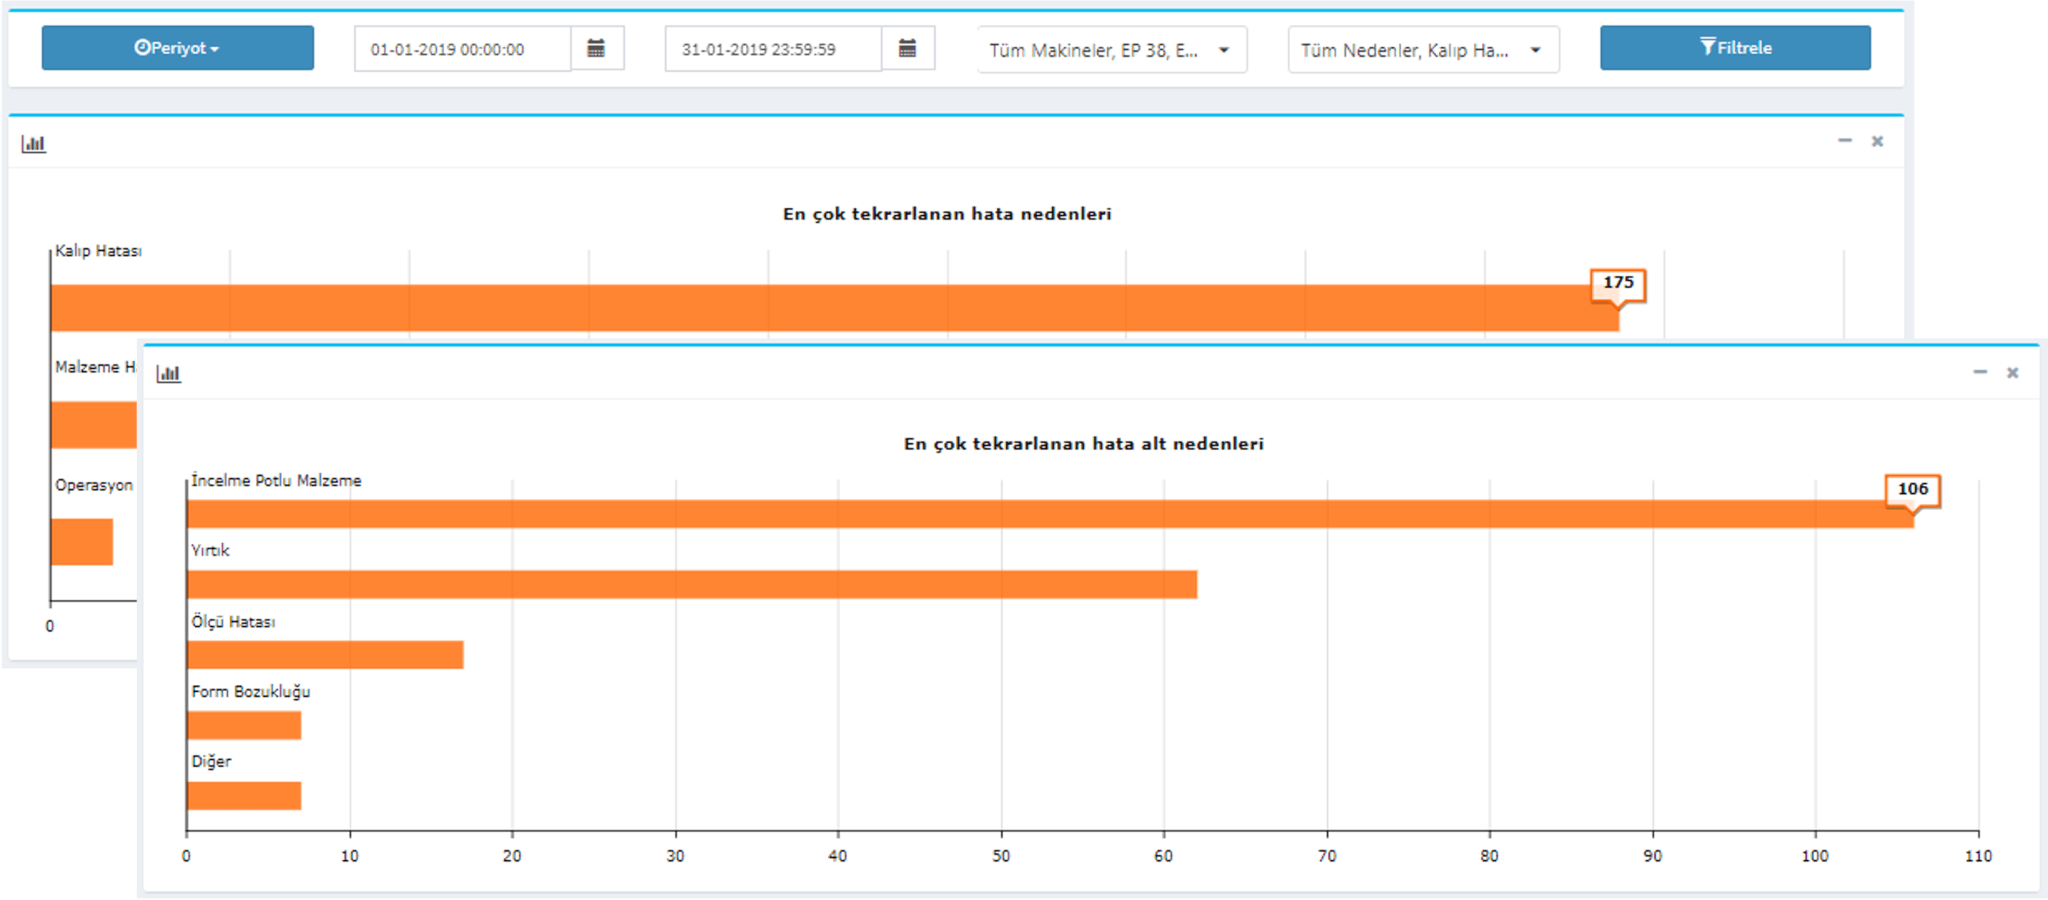Click the 175 value tooltip
The image size is (2048, 900).
1618,283
